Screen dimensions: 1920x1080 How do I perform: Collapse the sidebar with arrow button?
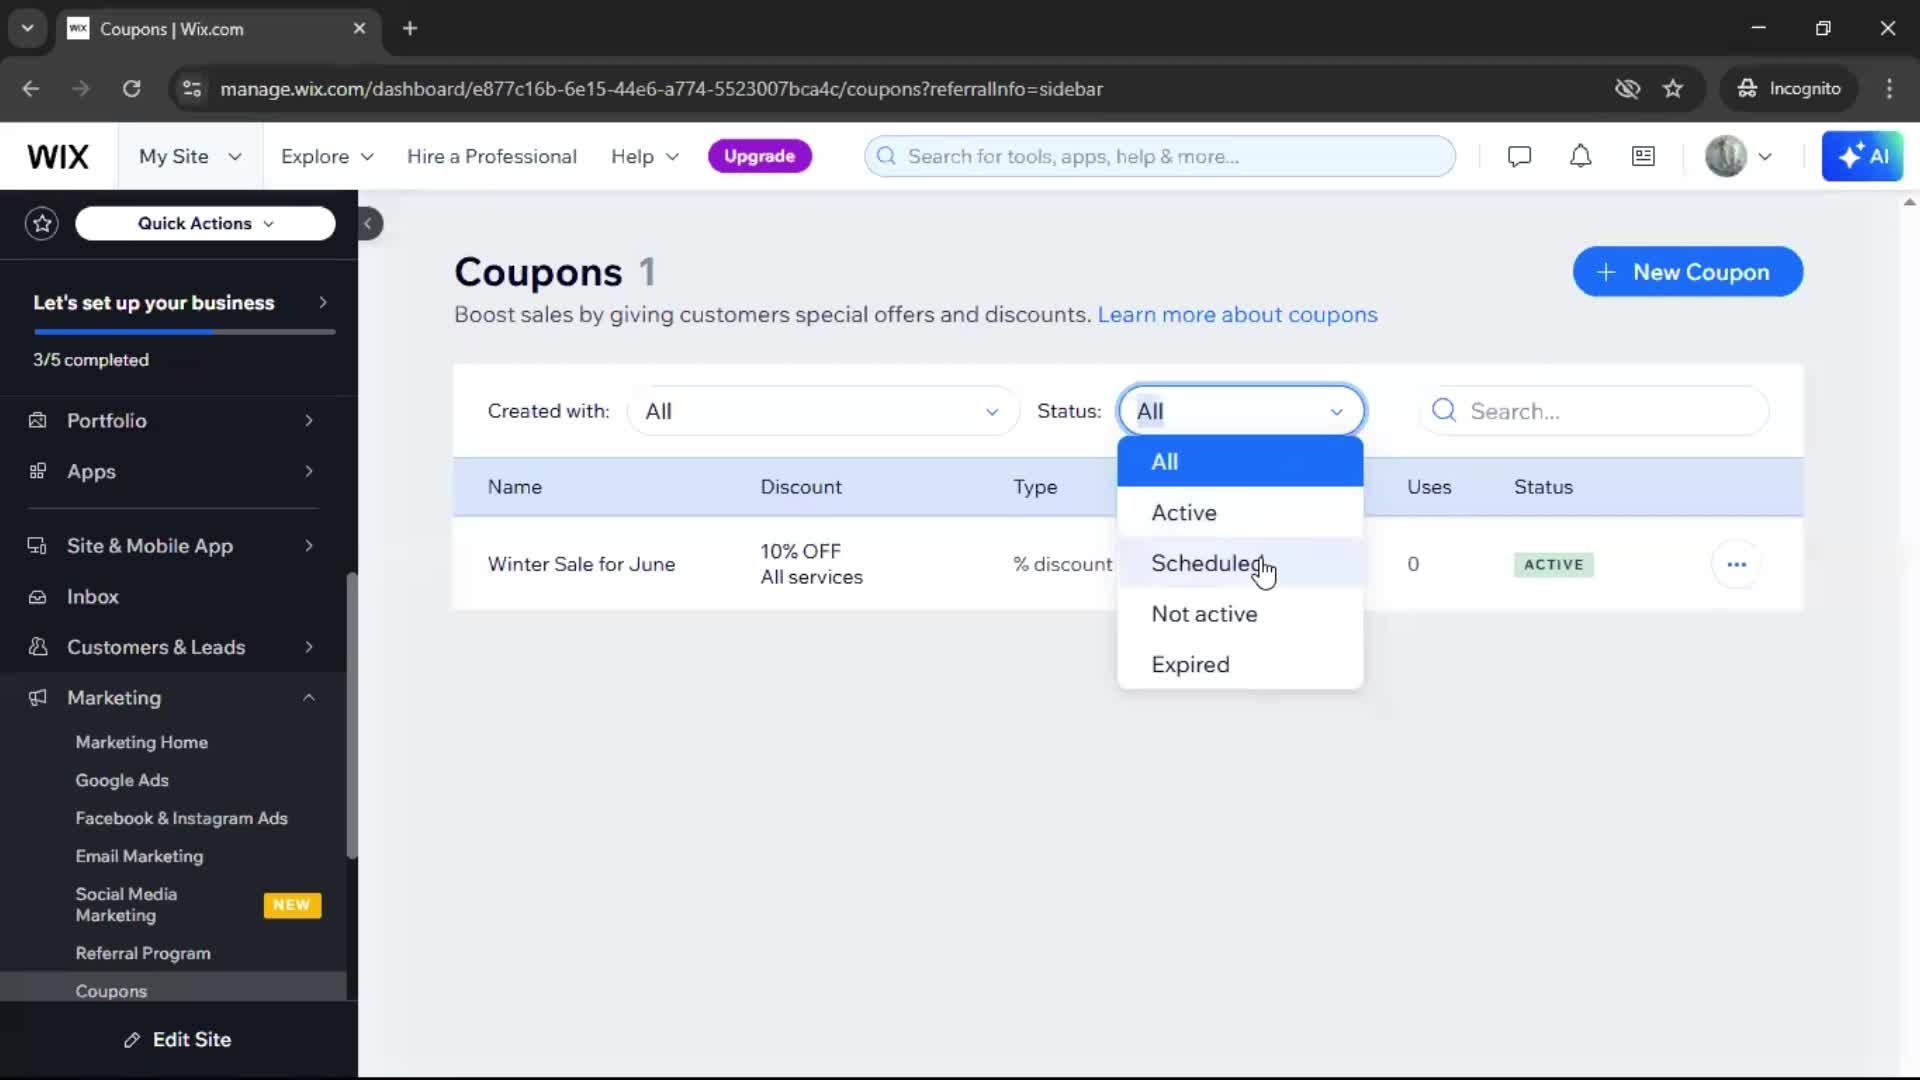point(368,223)
